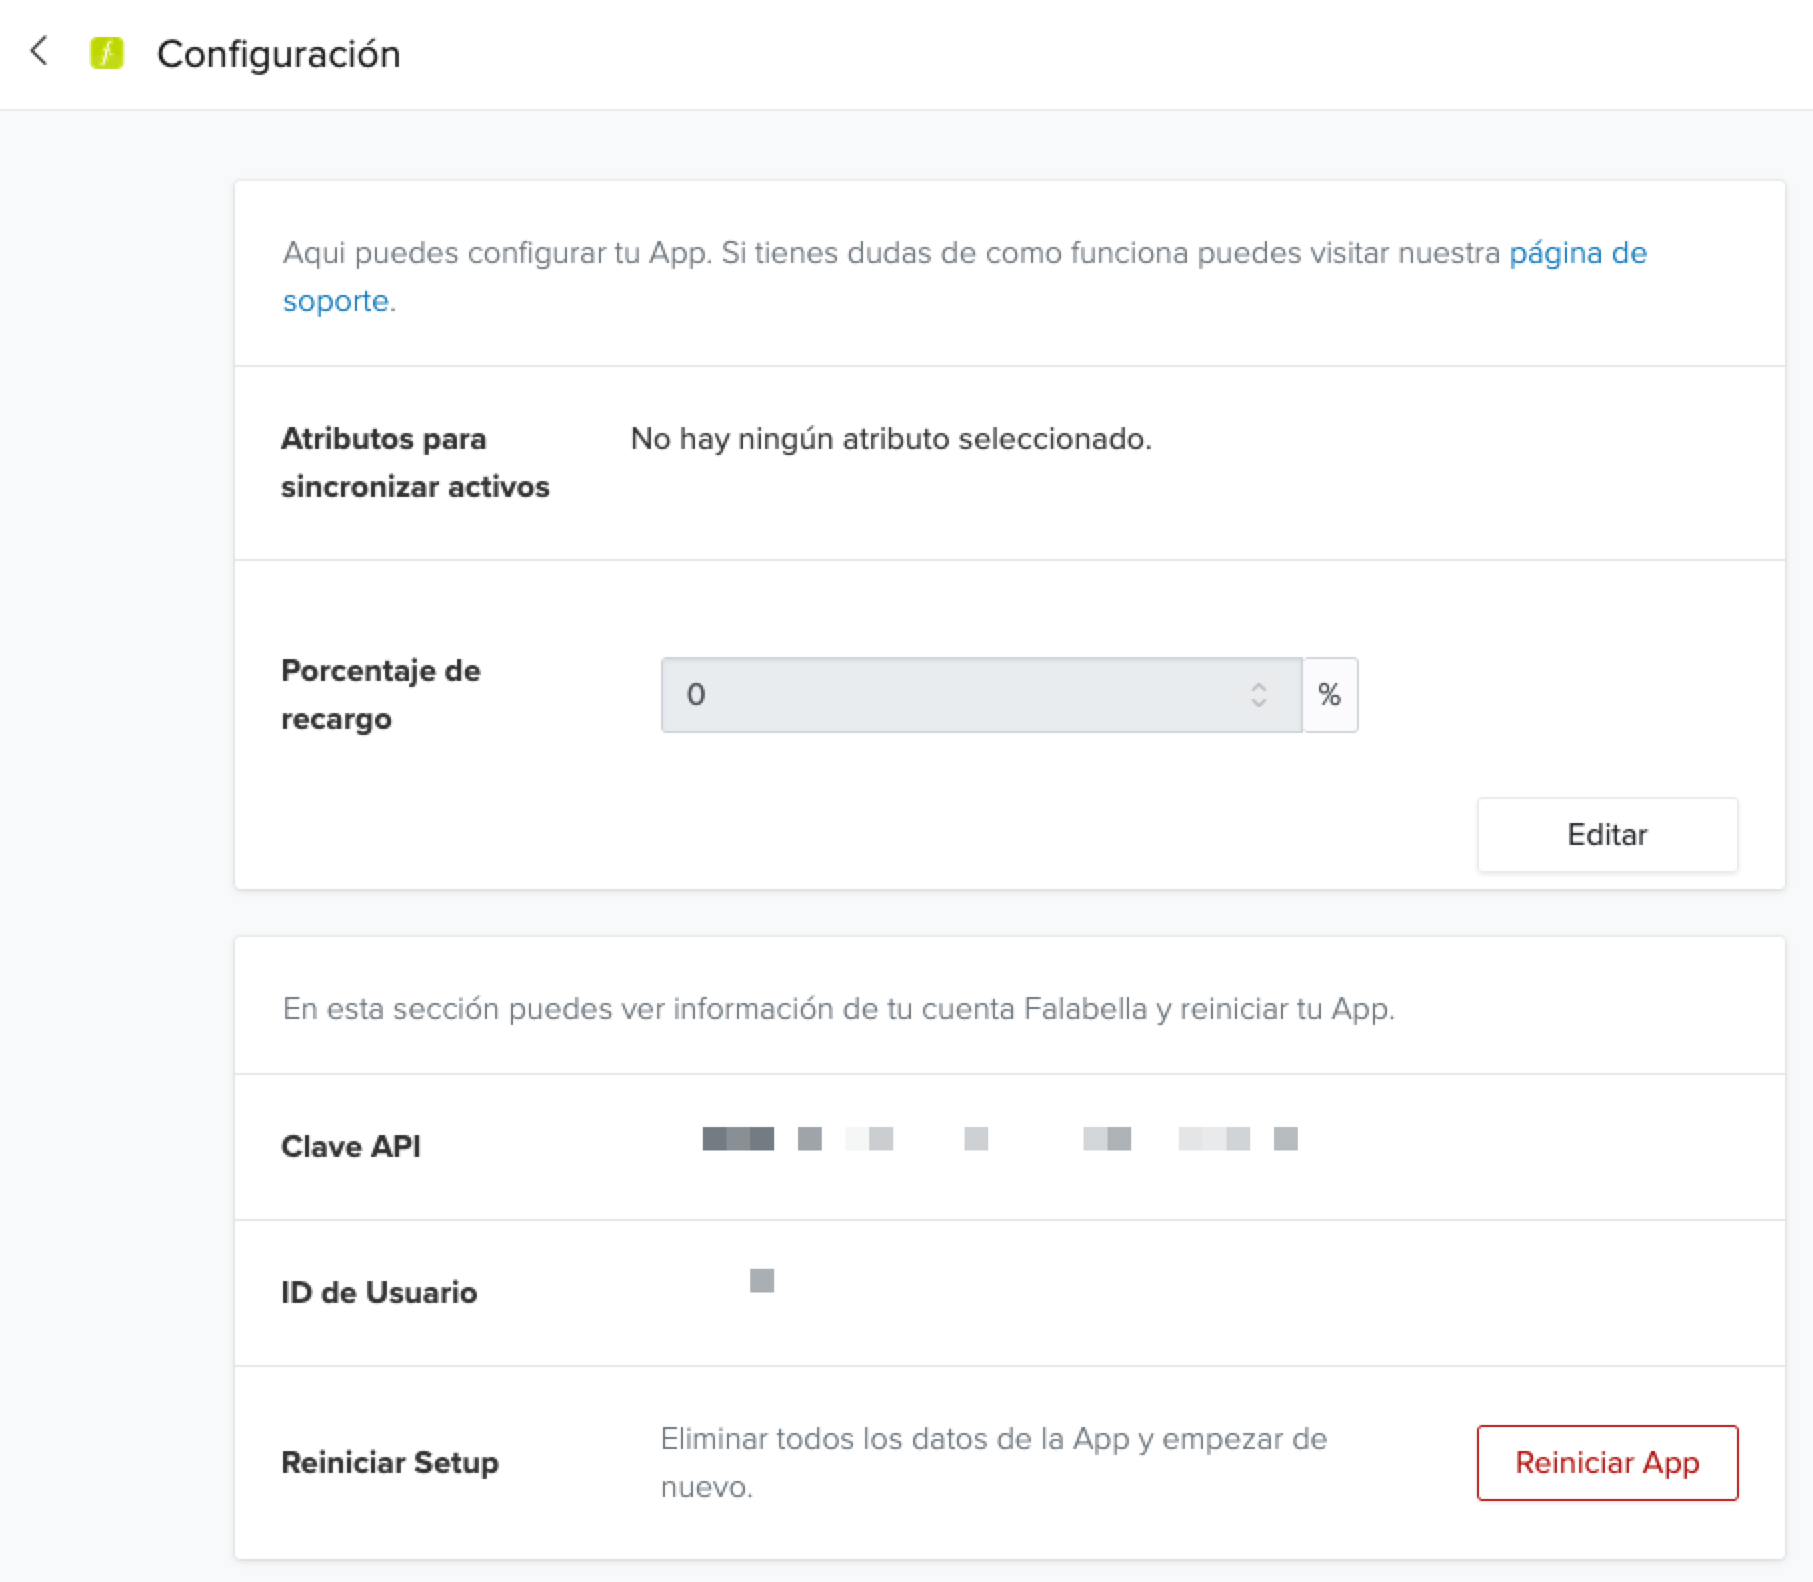Click the Configuración page title
The width and height of the screenshot is (1813, 1582).
point(278,54)
